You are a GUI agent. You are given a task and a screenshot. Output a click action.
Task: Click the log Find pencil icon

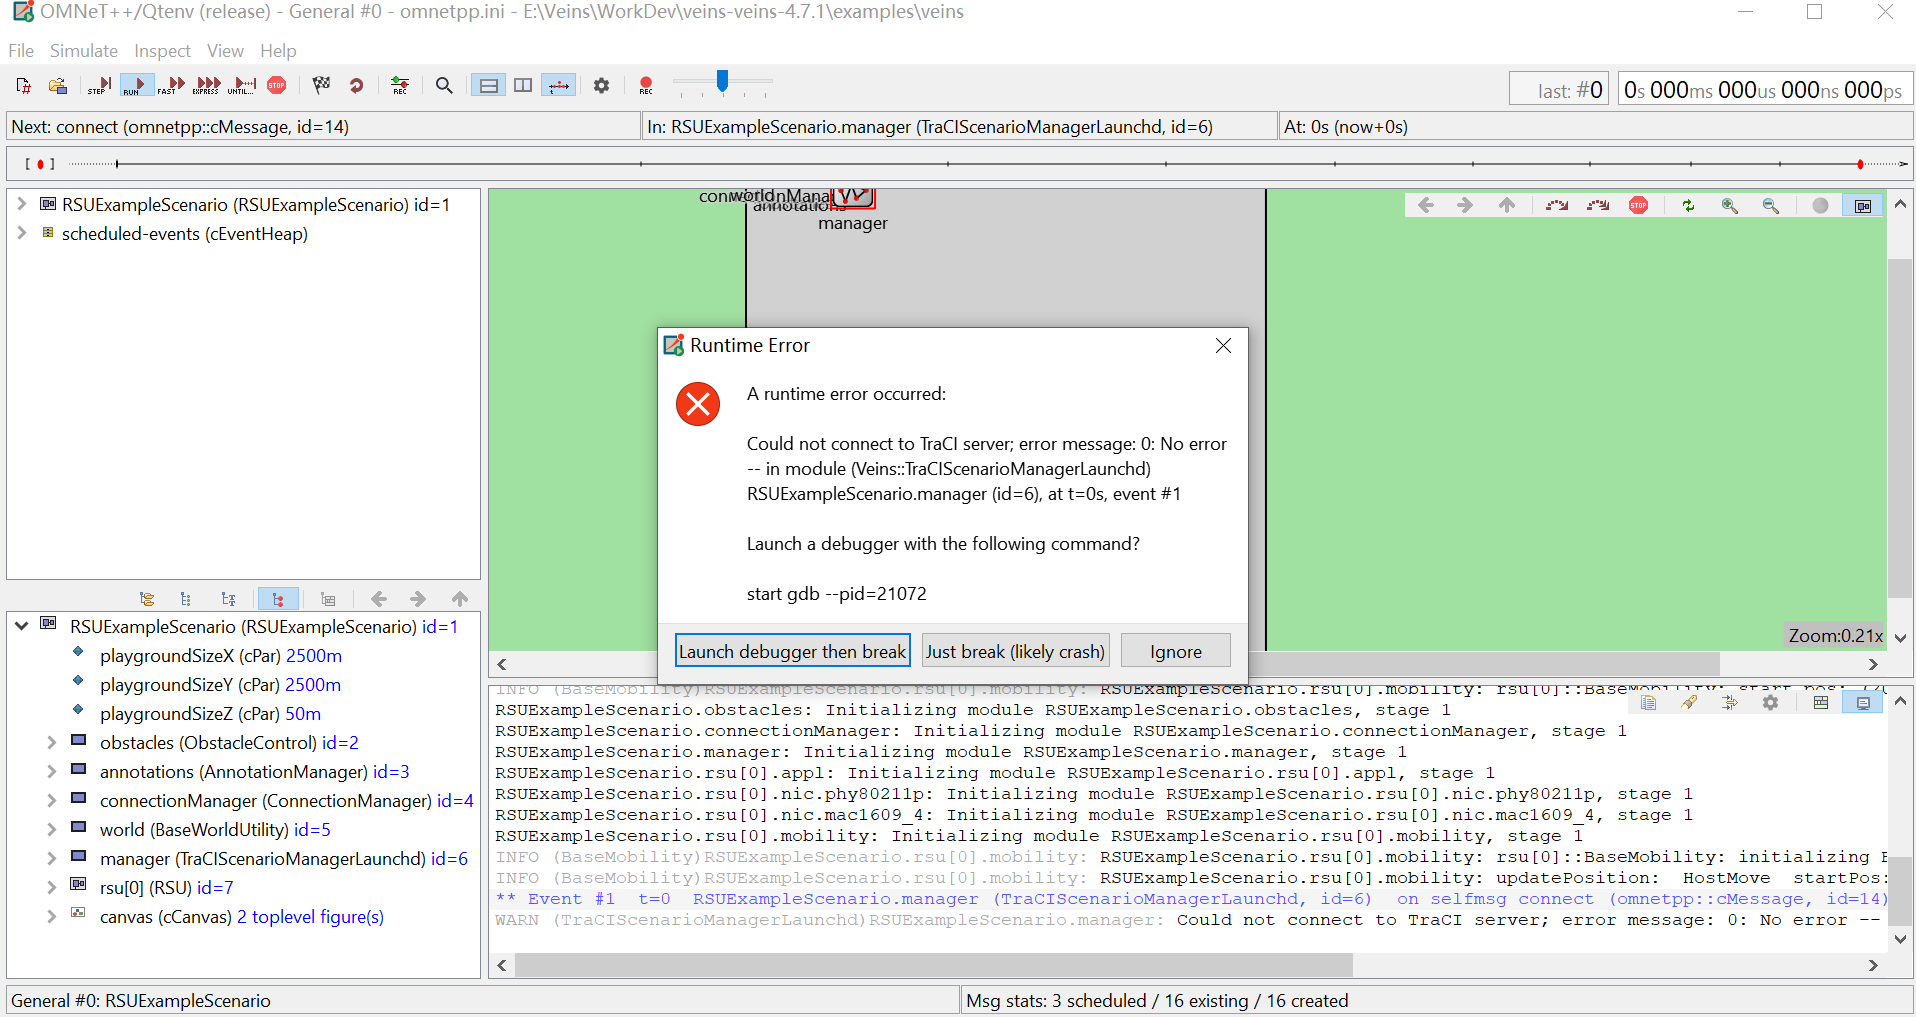click(1689, 702)
